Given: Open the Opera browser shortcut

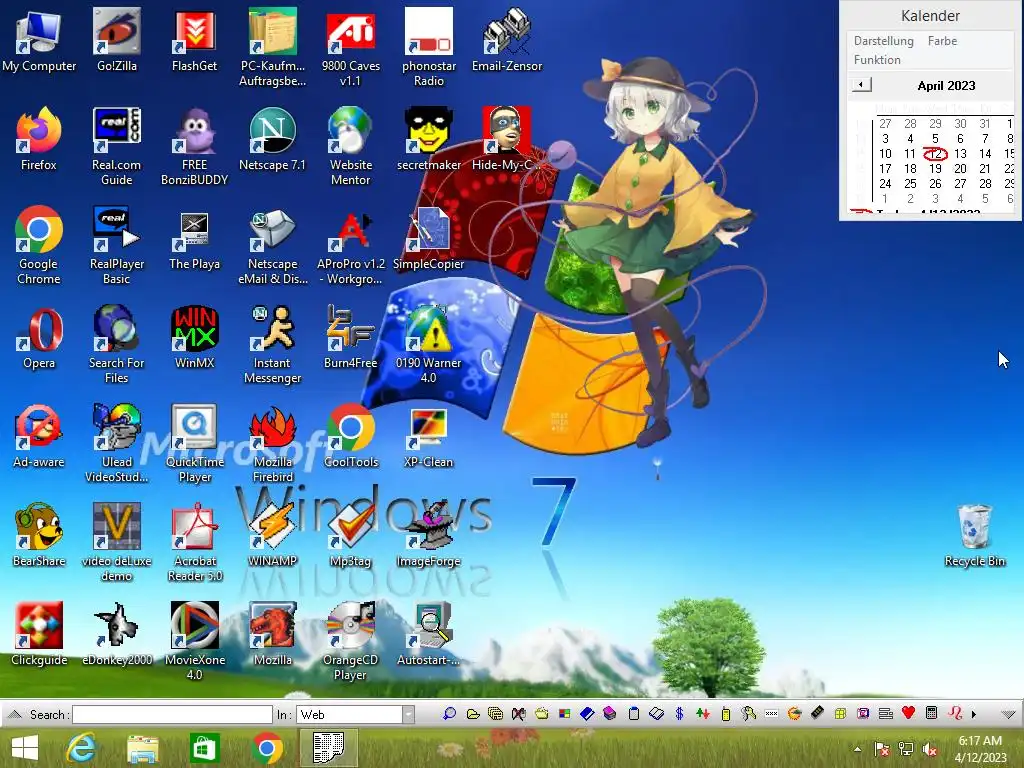Looking at the screenshot, I should pos(39,337).
